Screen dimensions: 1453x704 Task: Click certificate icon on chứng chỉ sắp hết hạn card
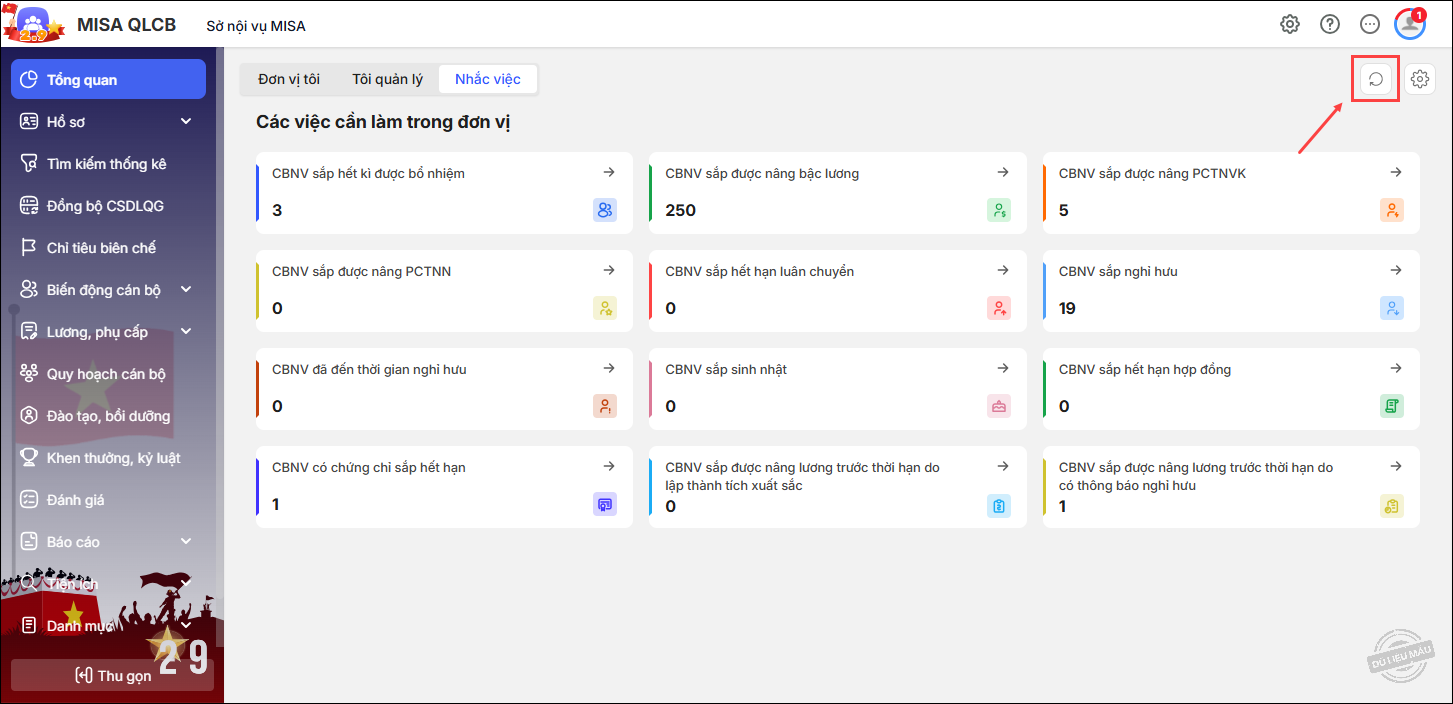tap(604, 504)
